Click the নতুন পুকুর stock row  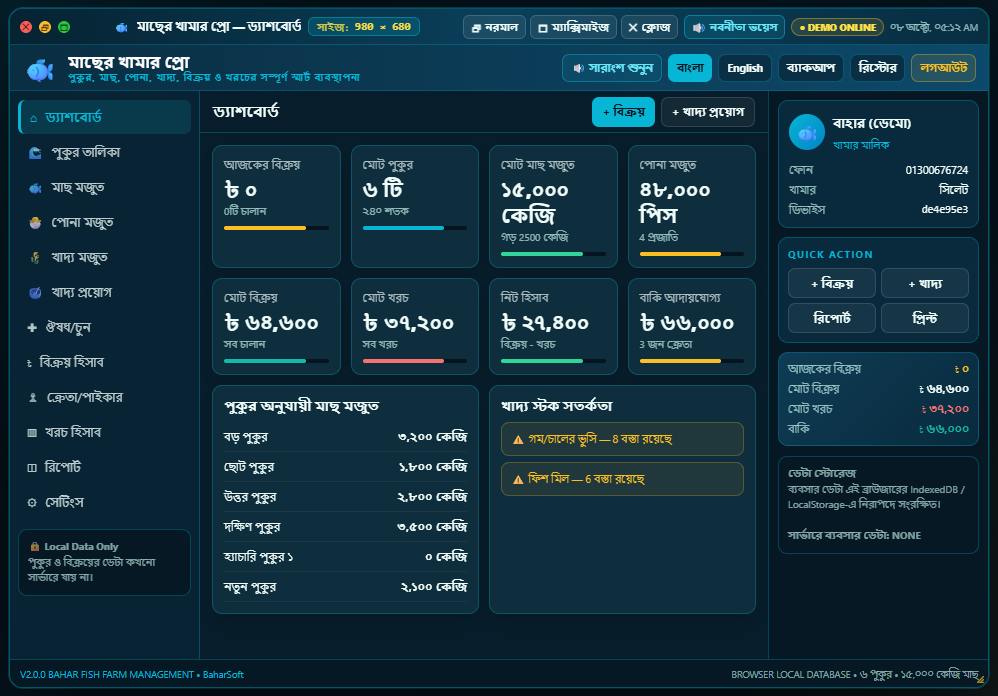coord(346,587)
